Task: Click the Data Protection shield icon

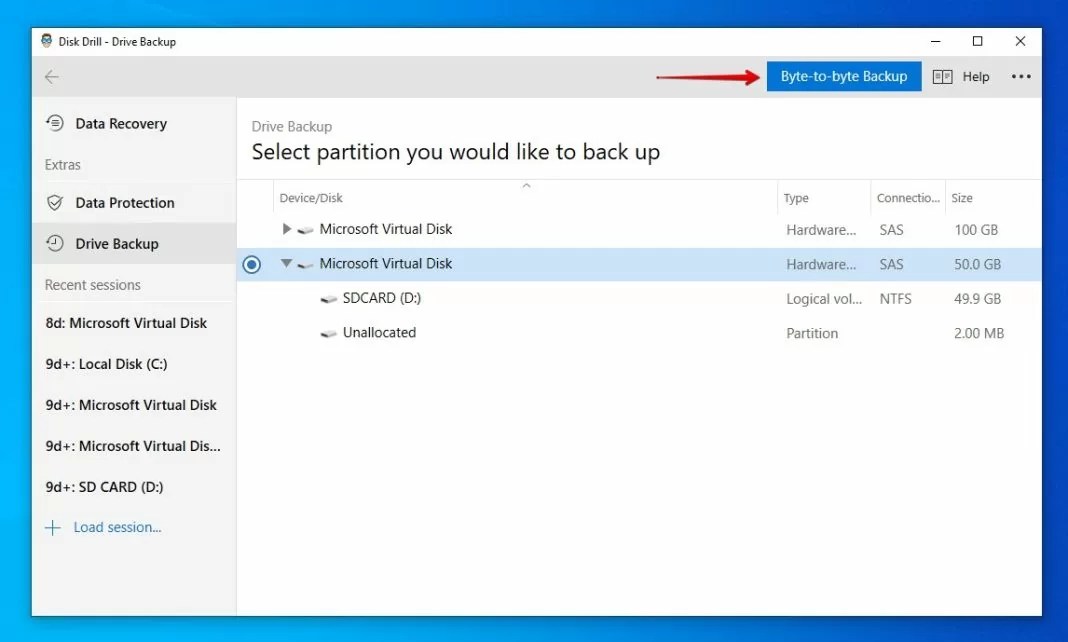Action: tap(55, 202)
